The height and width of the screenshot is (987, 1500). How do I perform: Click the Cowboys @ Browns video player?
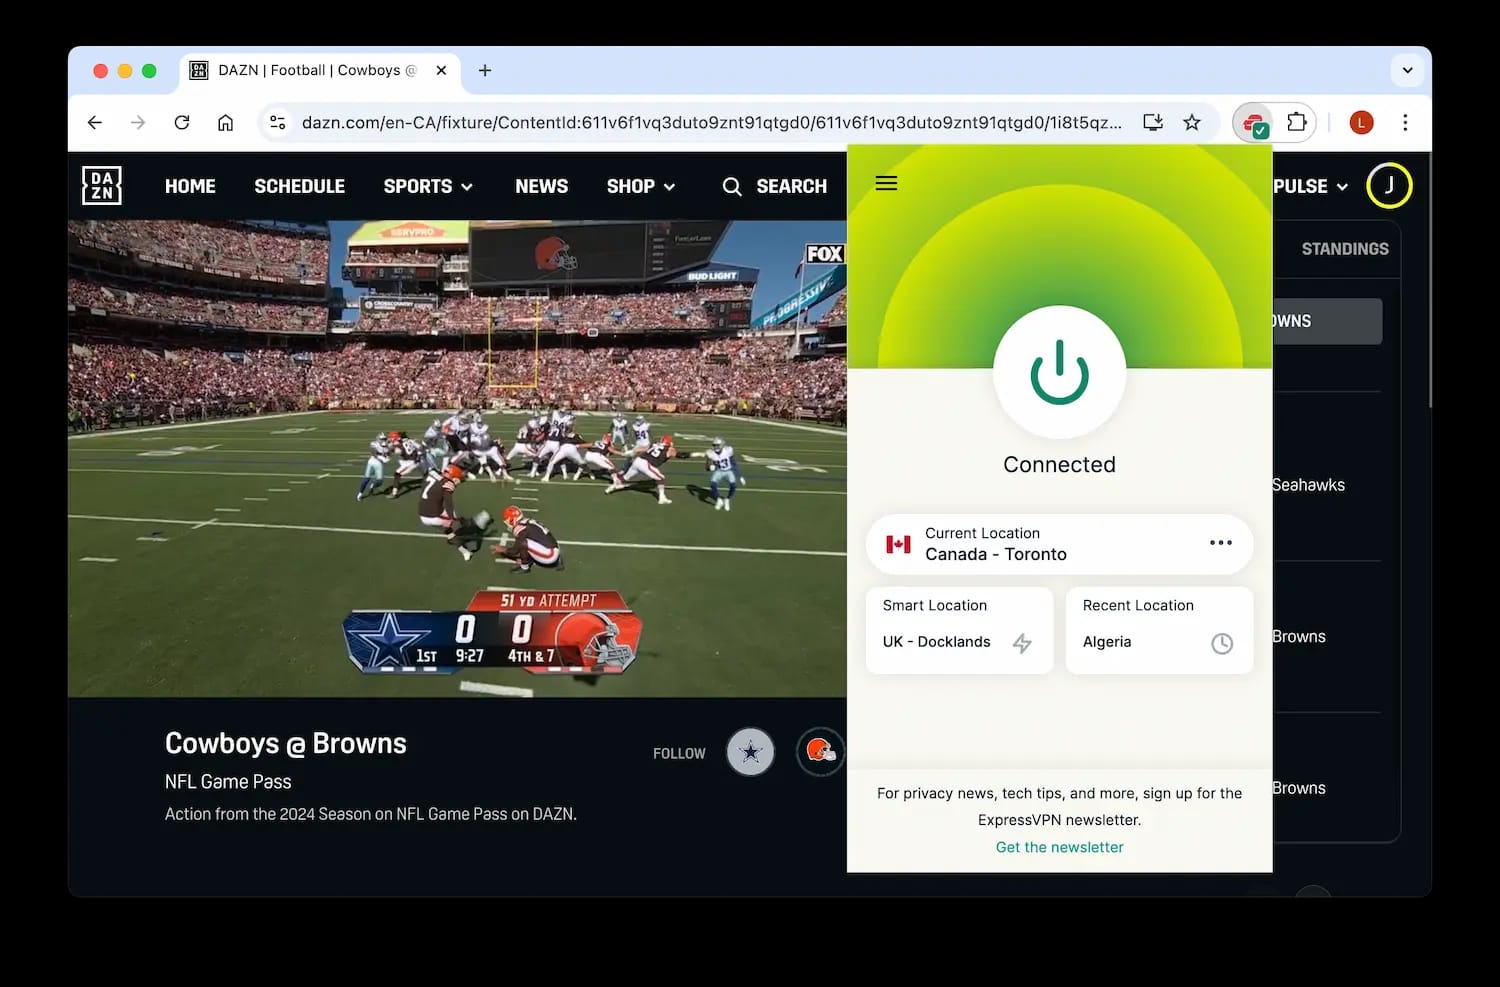click(x=457, y=458)
